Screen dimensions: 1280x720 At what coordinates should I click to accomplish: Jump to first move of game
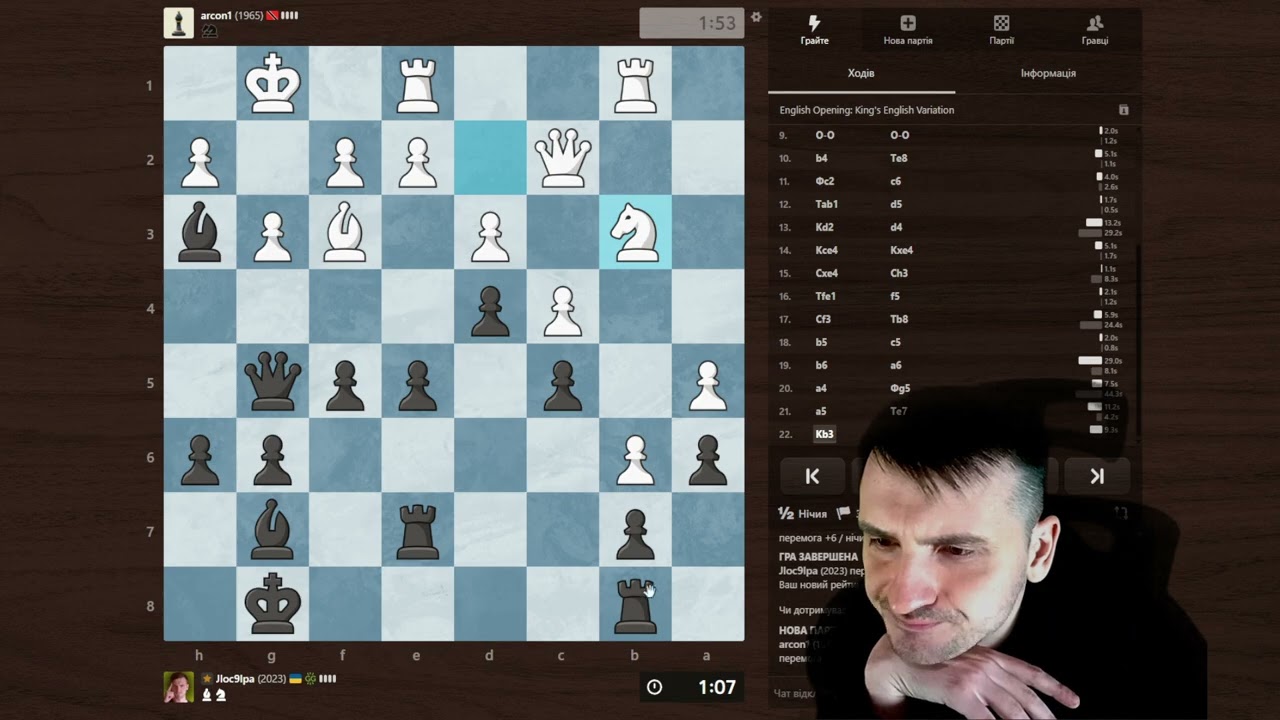[812, 477]
